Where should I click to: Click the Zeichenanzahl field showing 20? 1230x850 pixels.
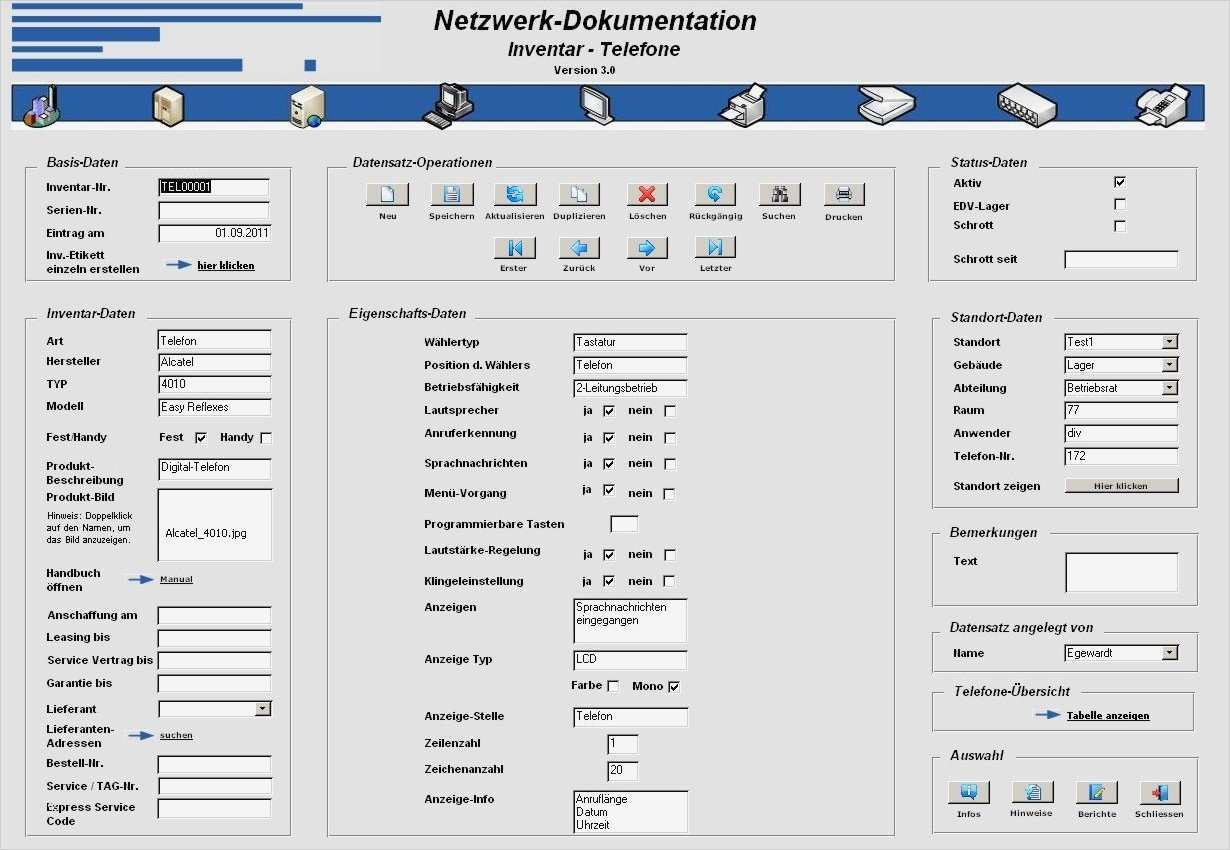pyautogui.click(x=622, y=771)
